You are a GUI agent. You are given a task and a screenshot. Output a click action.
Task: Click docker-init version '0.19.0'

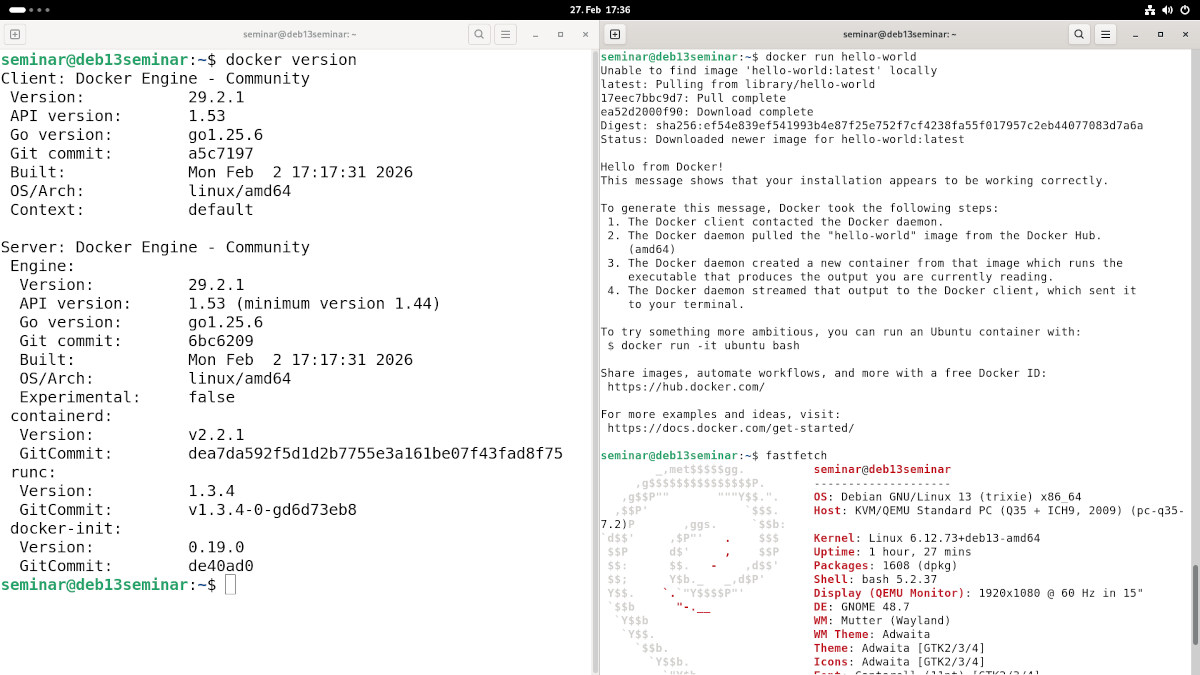coord(216,547)
